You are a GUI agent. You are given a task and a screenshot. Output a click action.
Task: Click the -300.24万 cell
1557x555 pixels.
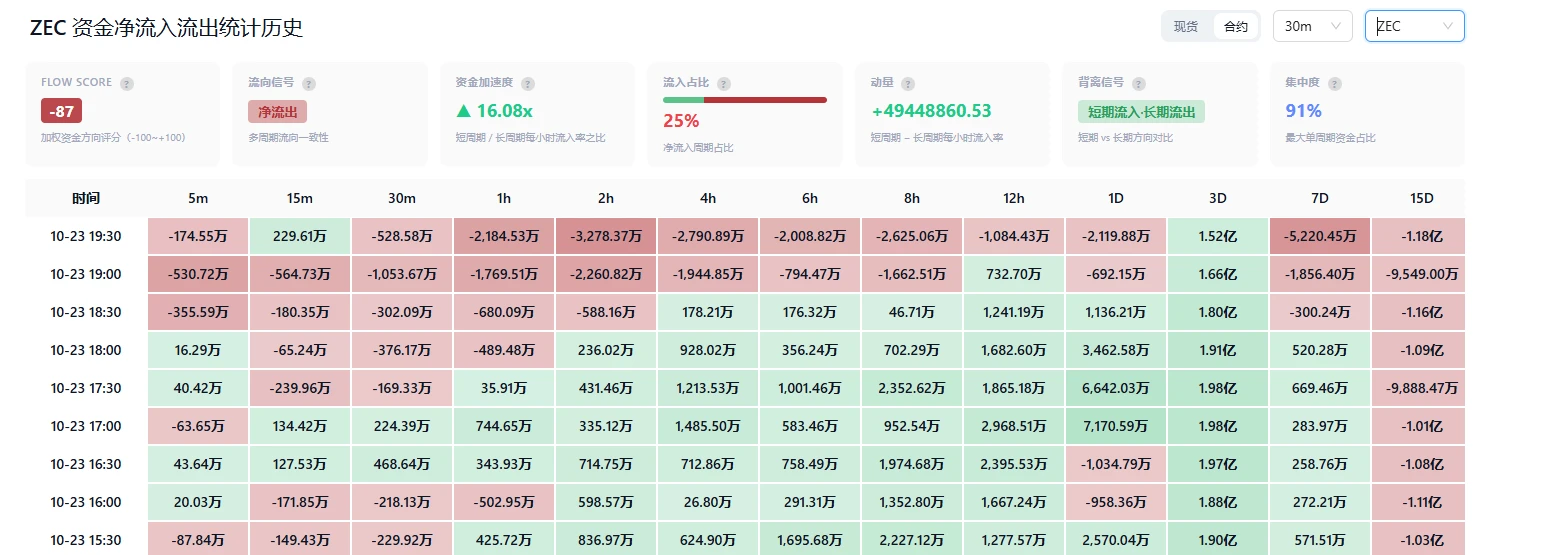click(1320, 312)
